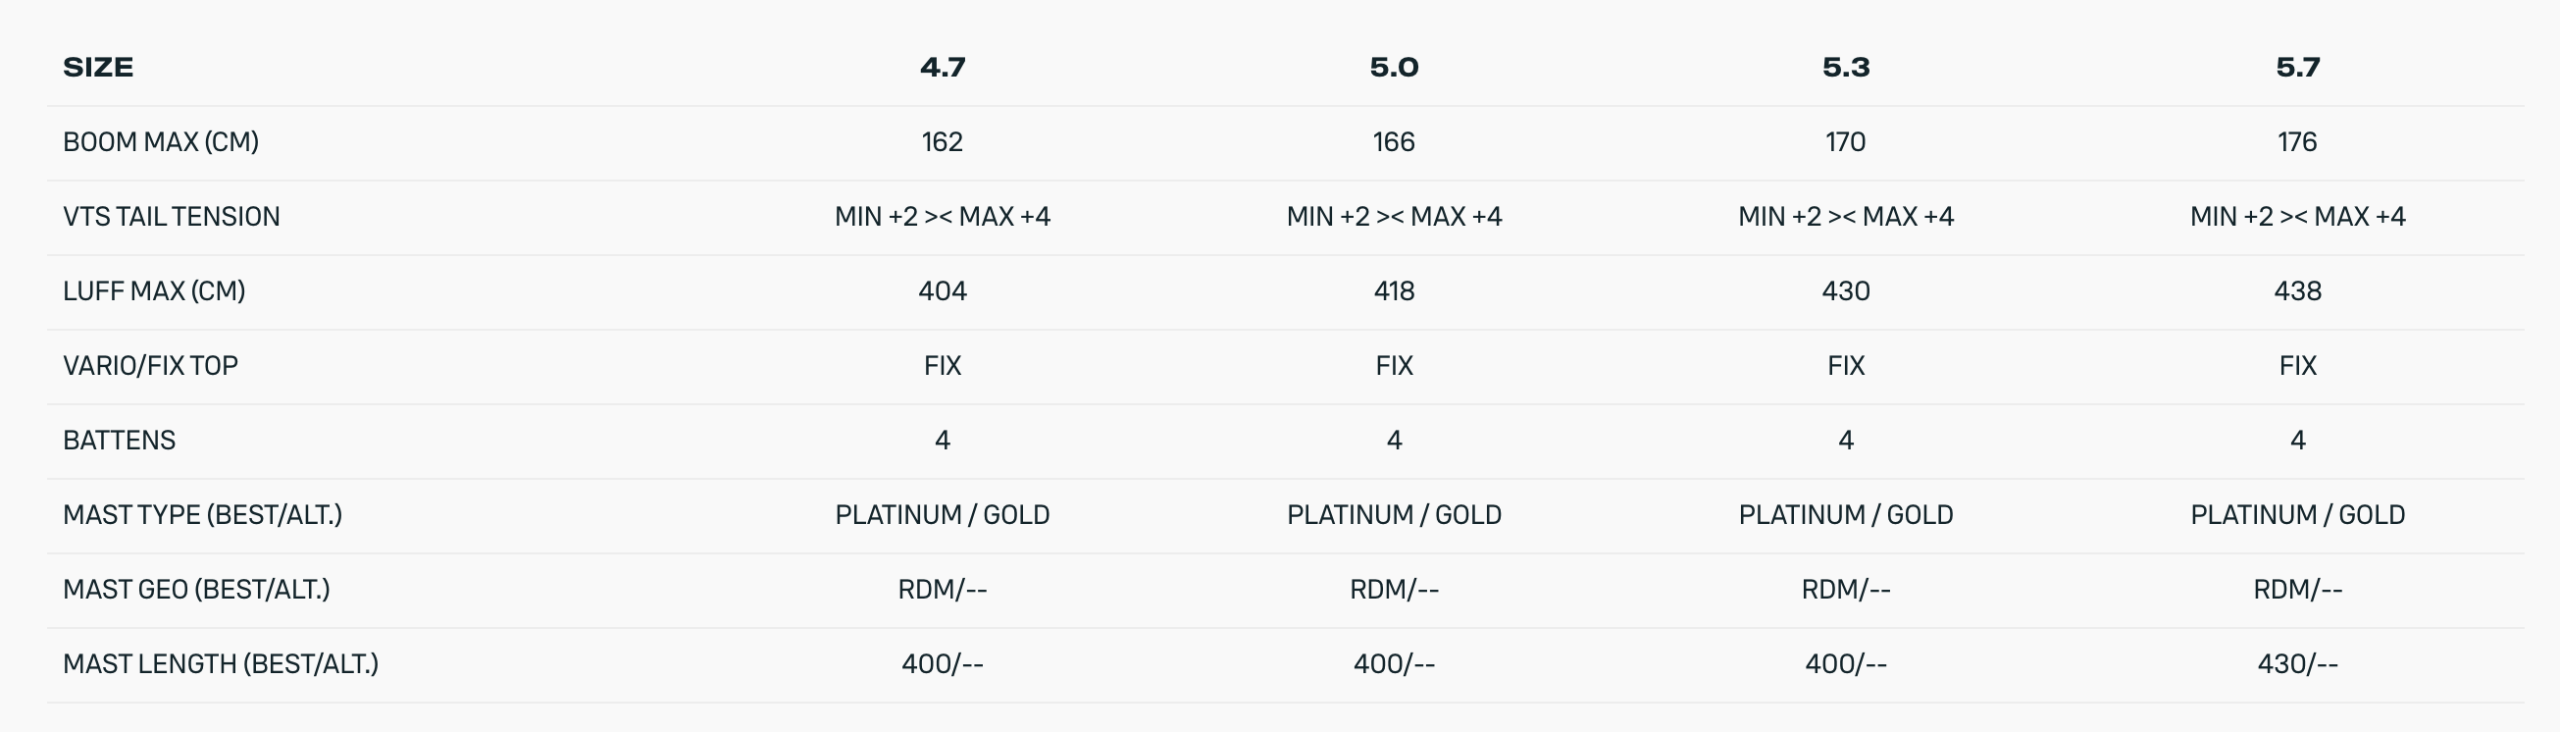Select boom max value 162
This screenshot has width=2560, height=732.
[942, 142]
